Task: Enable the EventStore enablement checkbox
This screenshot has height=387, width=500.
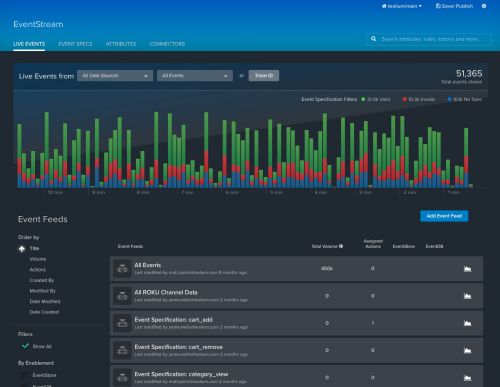Action: pyautogui.click(x=24, y=375)
